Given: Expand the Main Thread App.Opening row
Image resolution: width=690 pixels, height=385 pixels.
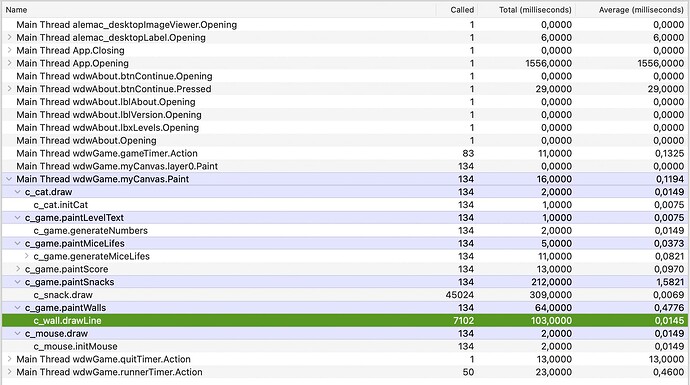Looking at the screenshot, I should [9, 63].
